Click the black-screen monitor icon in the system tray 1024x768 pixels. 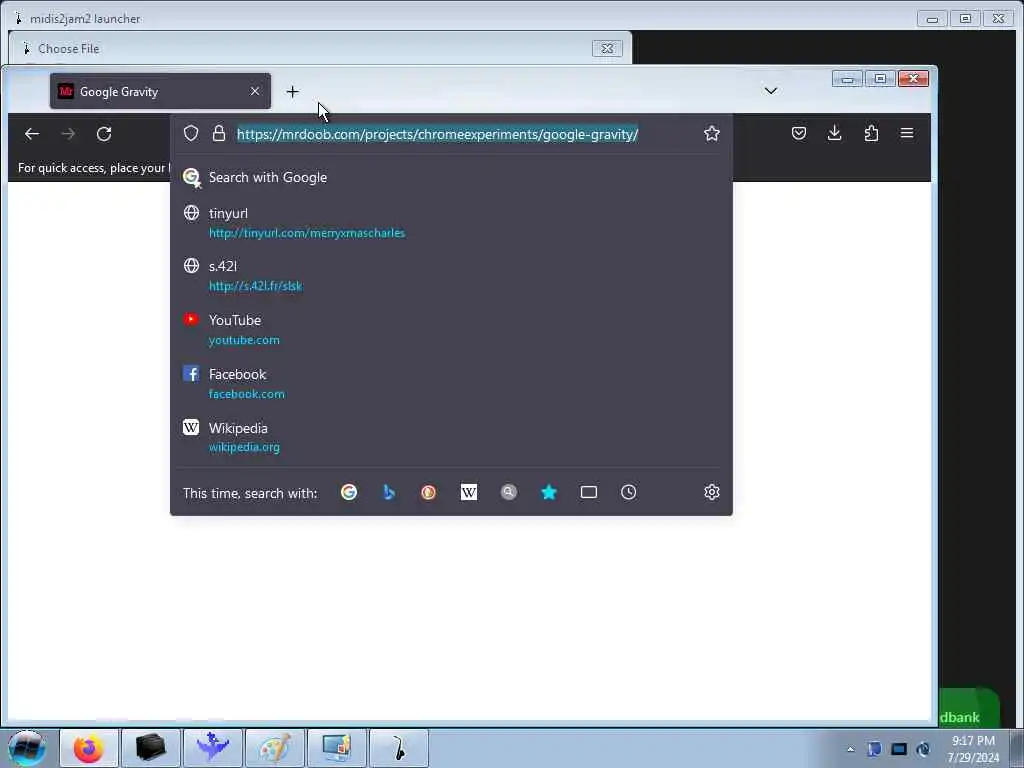(x=899, y=750)
